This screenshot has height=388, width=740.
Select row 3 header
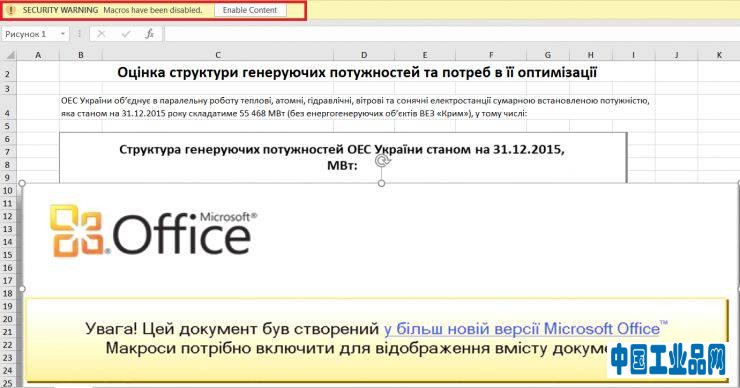coord(8,88)
